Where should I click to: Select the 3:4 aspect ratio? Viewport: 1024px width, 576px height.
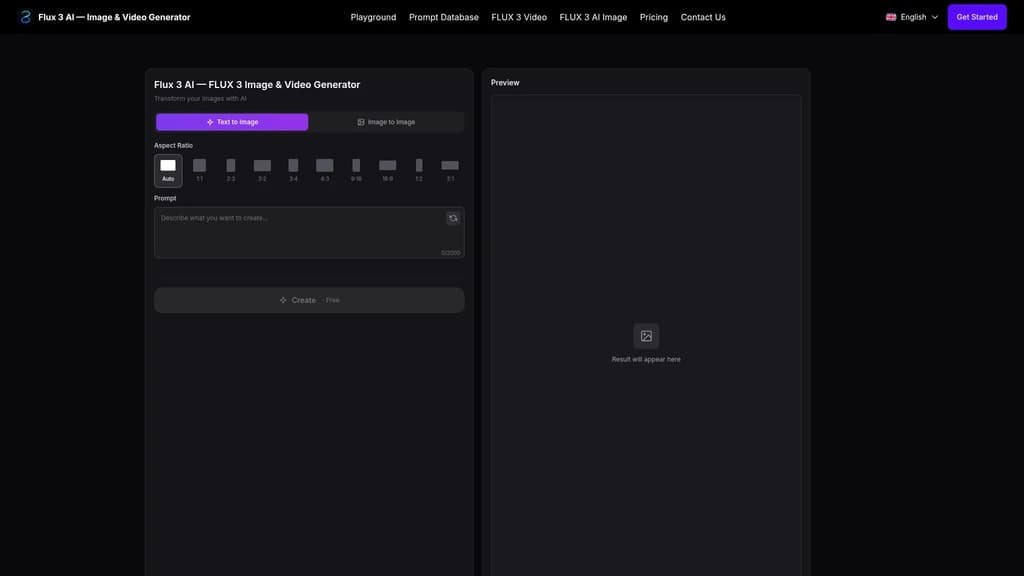click(x=293, y=170)
